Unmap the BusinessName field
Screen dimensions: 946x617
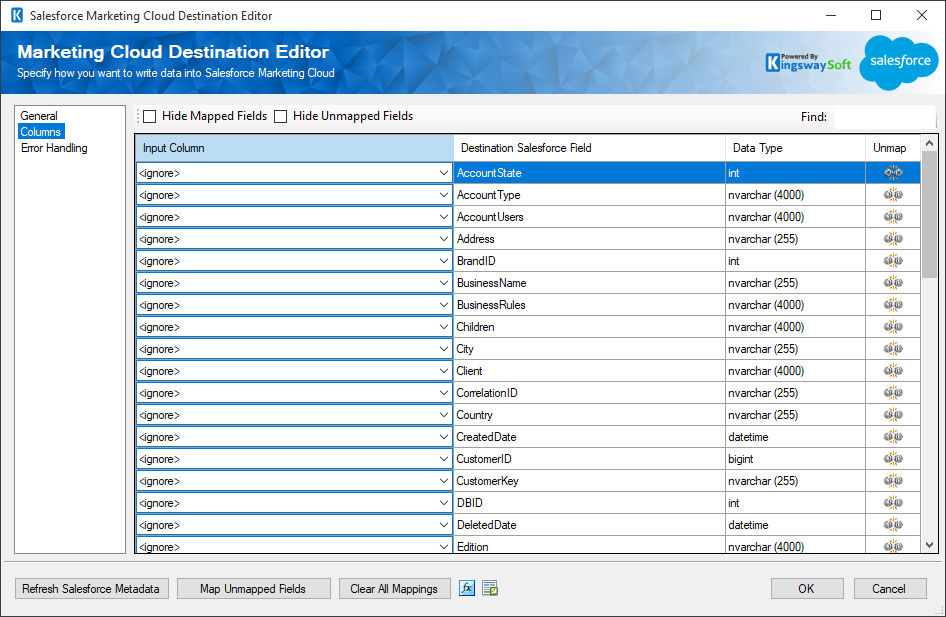point(893,283)
